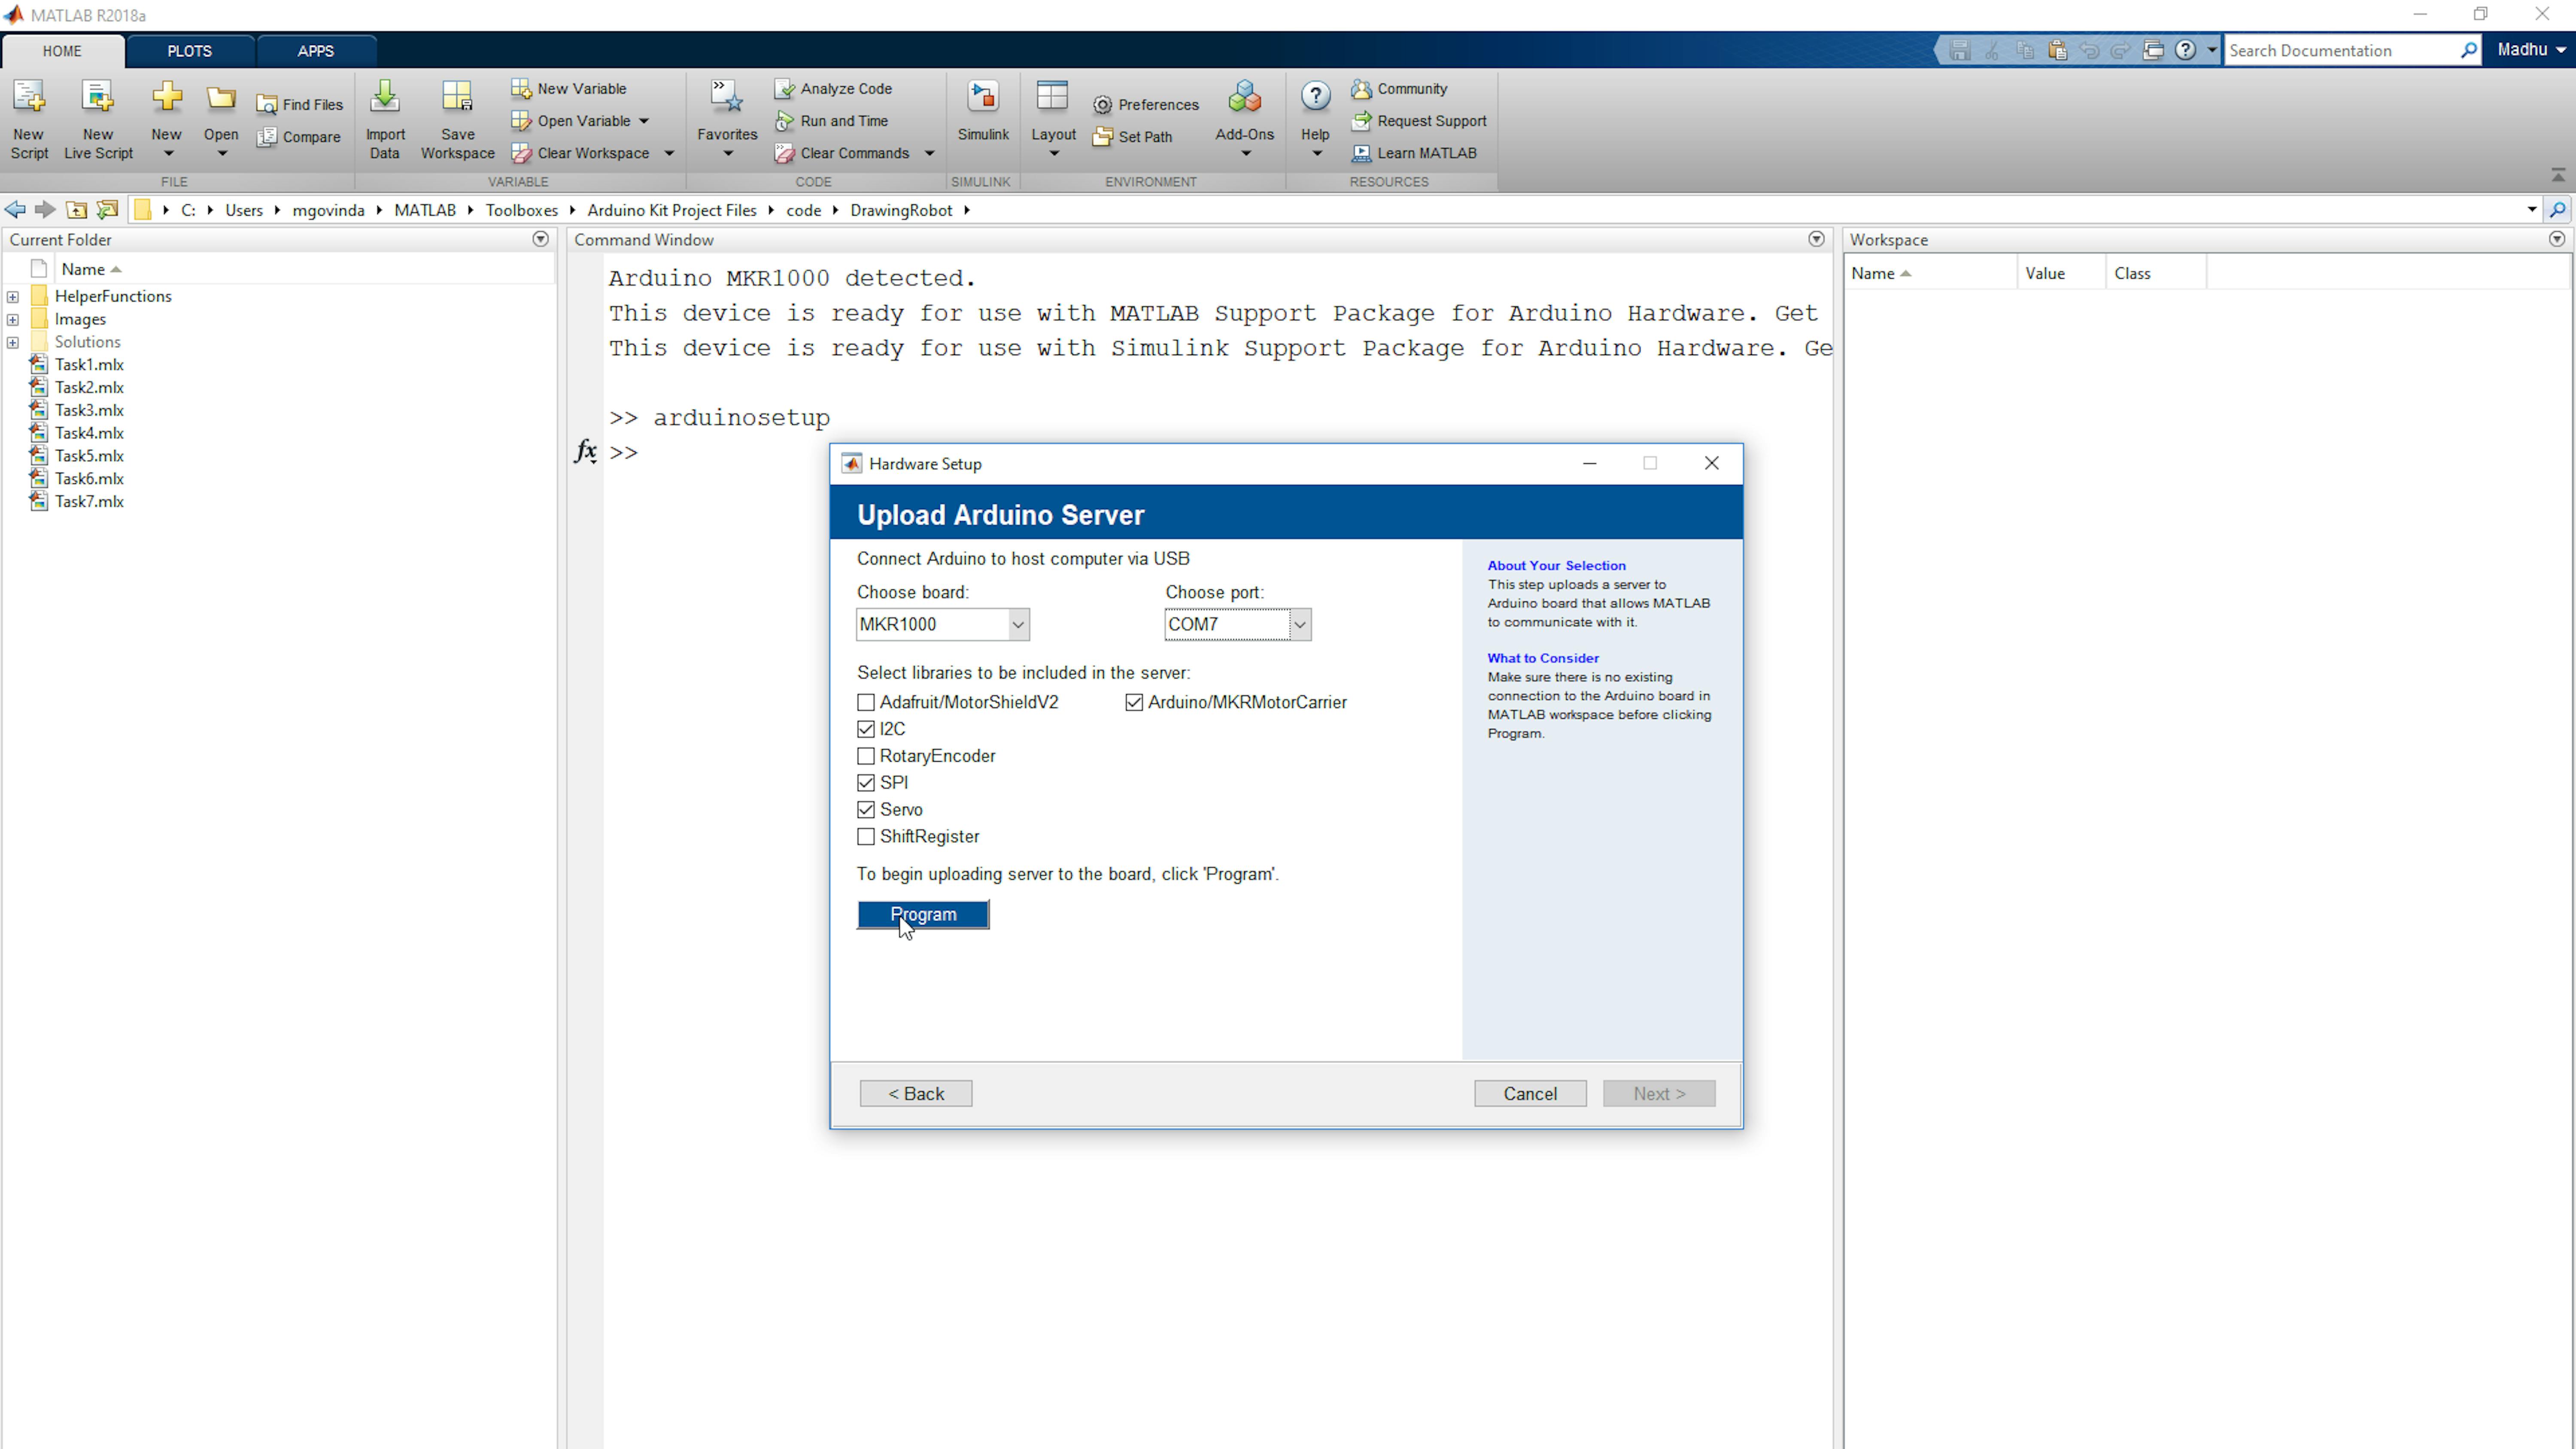This screenshot has height=1449, width=2576.
Task: Click Set Path
Action: [1133, 137]
